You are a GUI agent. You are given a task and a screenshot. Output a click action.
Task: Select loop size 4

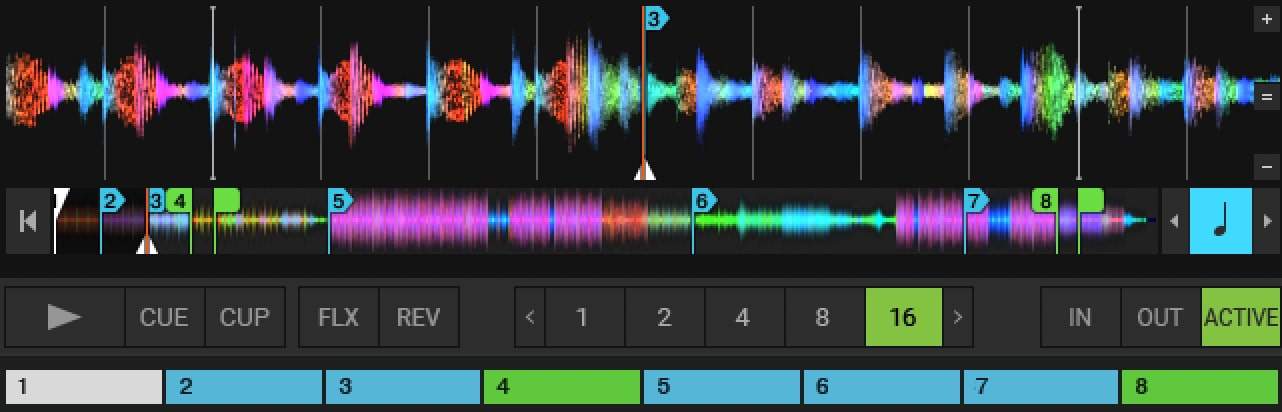[743, 317]
